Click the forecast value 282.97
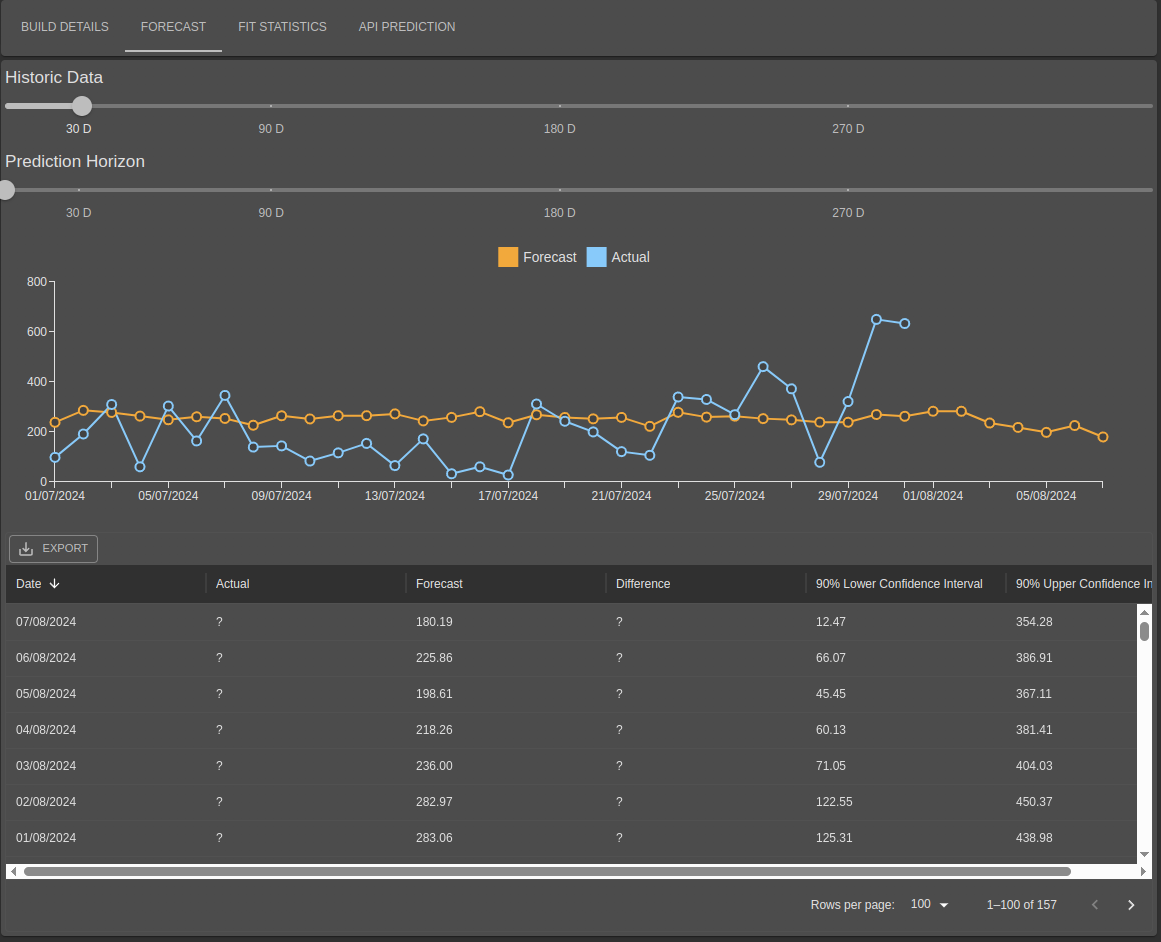This screenshot has width=1161, height=942. (x=434, y=802)
